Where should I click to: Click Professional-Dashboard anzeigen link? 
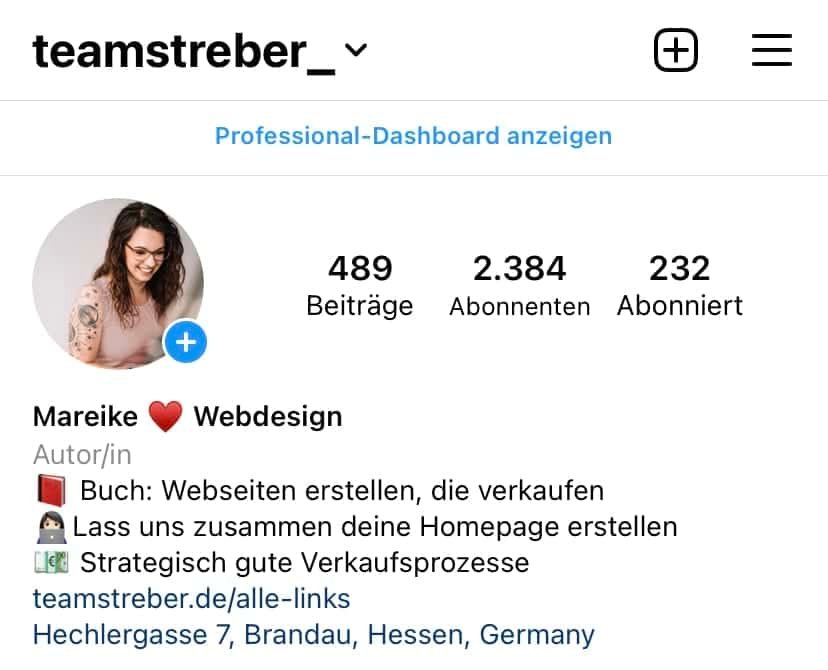click(x=413, y=136)
